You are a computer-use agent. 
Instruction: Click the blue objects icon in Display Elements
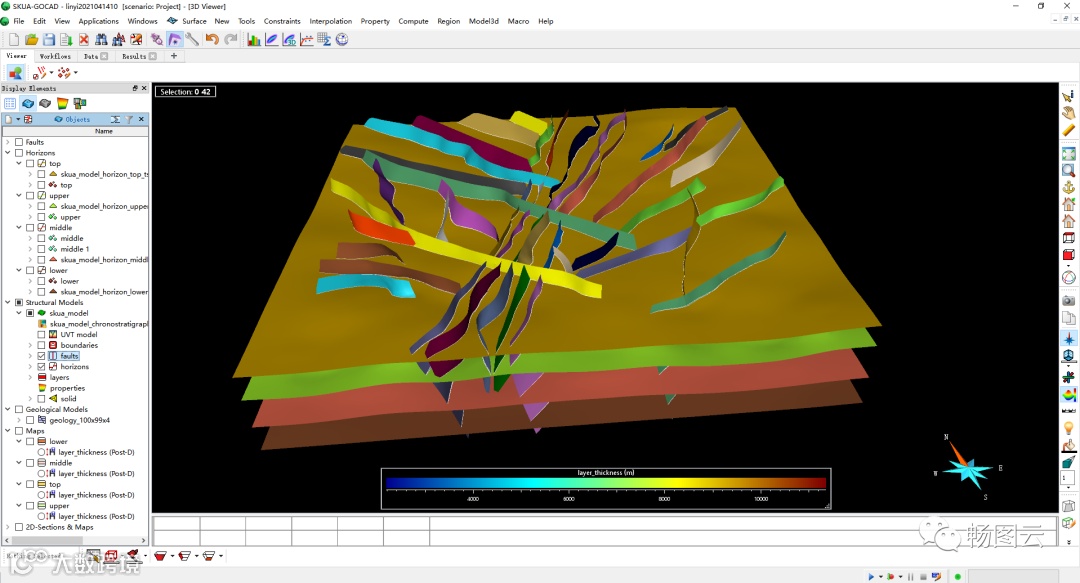point(28,103)
